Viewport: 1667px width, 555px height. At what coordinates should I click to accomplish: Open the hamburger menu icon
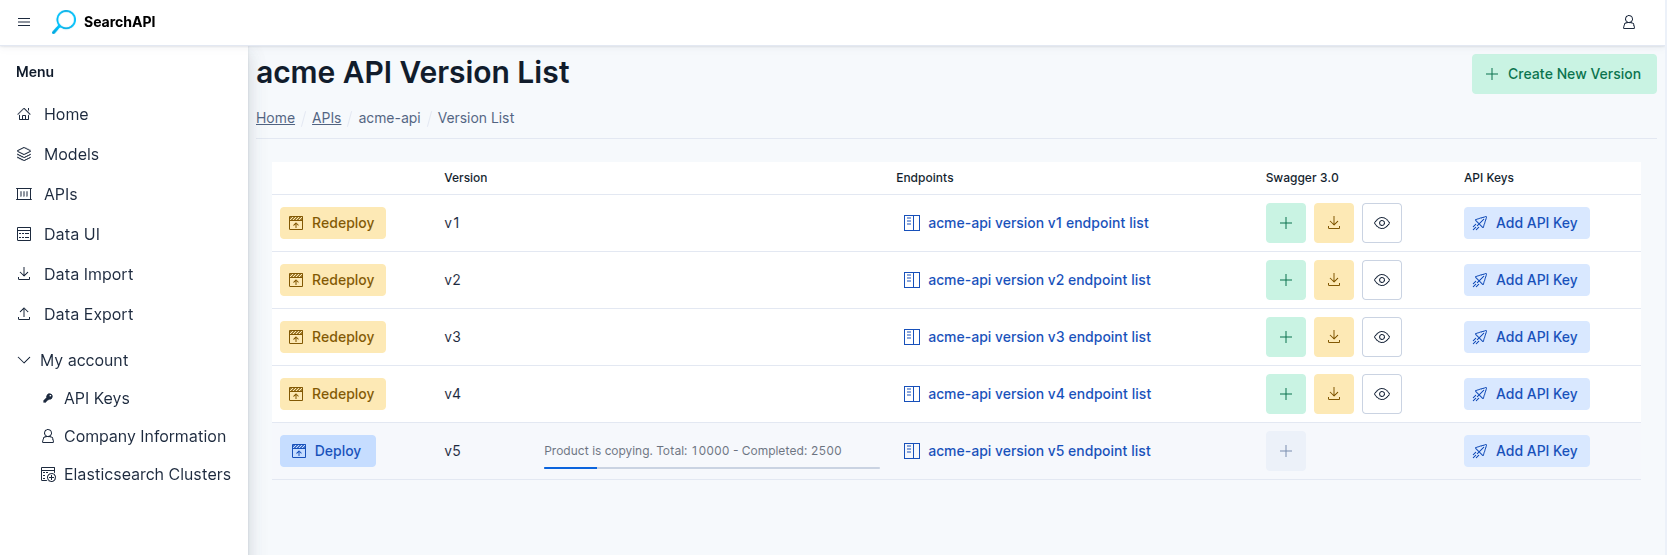(x=24, y=22)
